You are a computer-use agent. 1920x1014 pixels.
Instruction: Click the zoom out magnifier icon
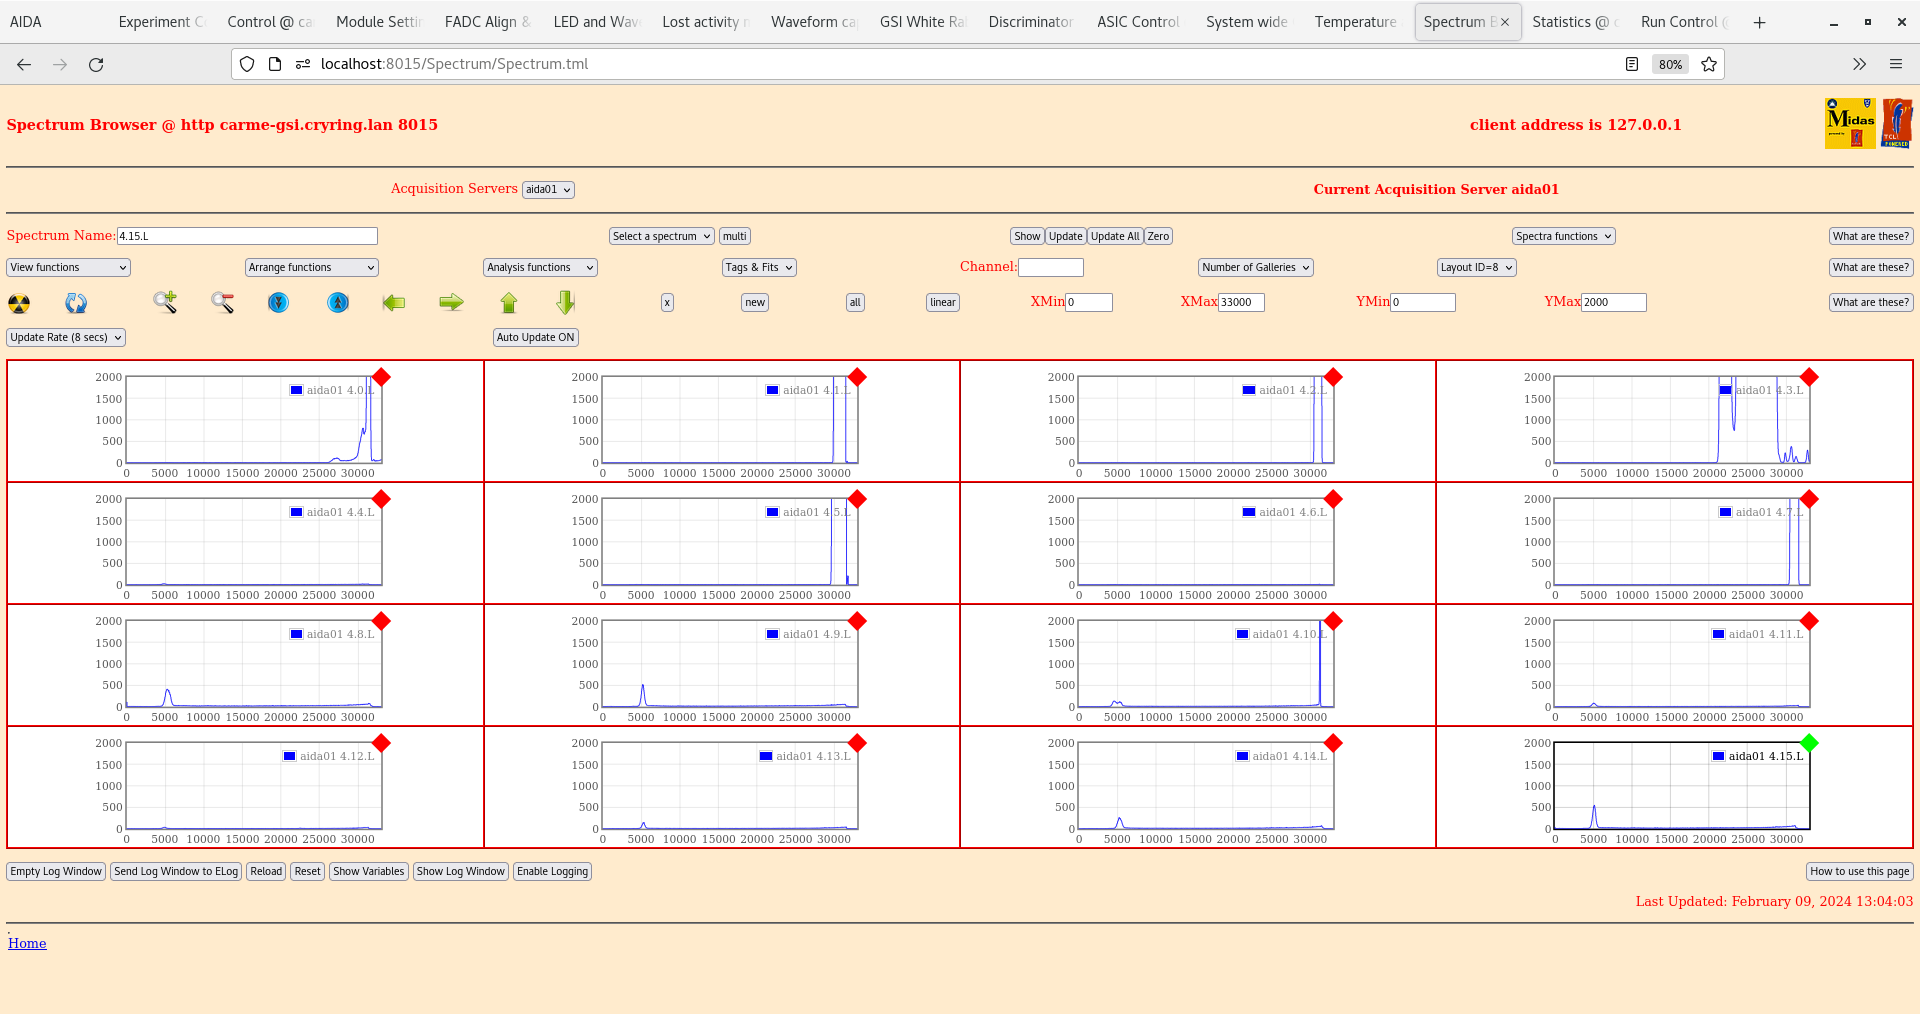pos(222,302)
